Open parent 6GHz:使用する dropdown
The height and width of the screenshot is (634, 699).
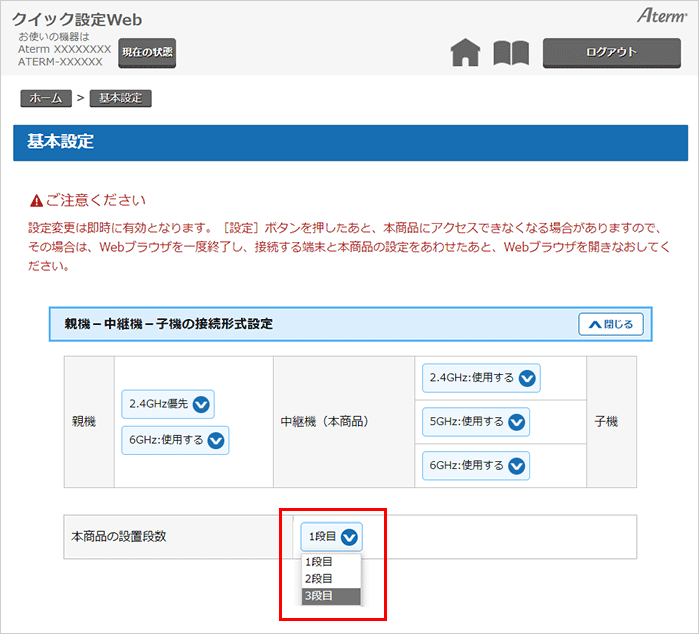click(175, 440)
